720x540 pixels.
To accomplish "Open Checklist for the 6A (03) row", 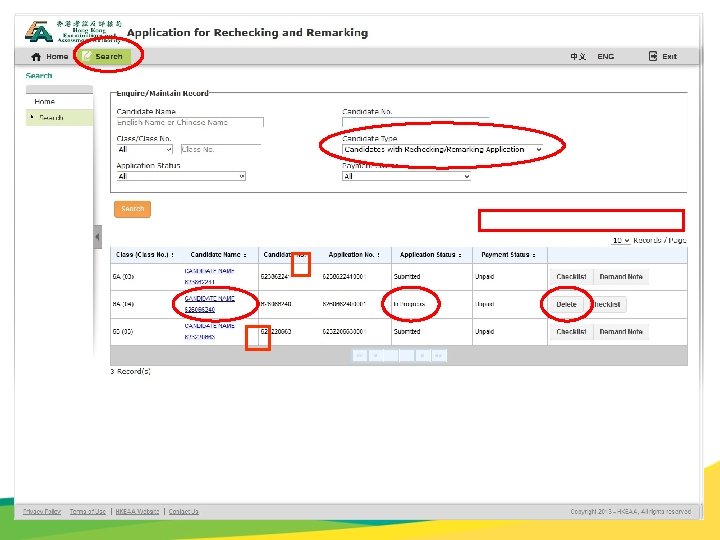I will (571, 277).
